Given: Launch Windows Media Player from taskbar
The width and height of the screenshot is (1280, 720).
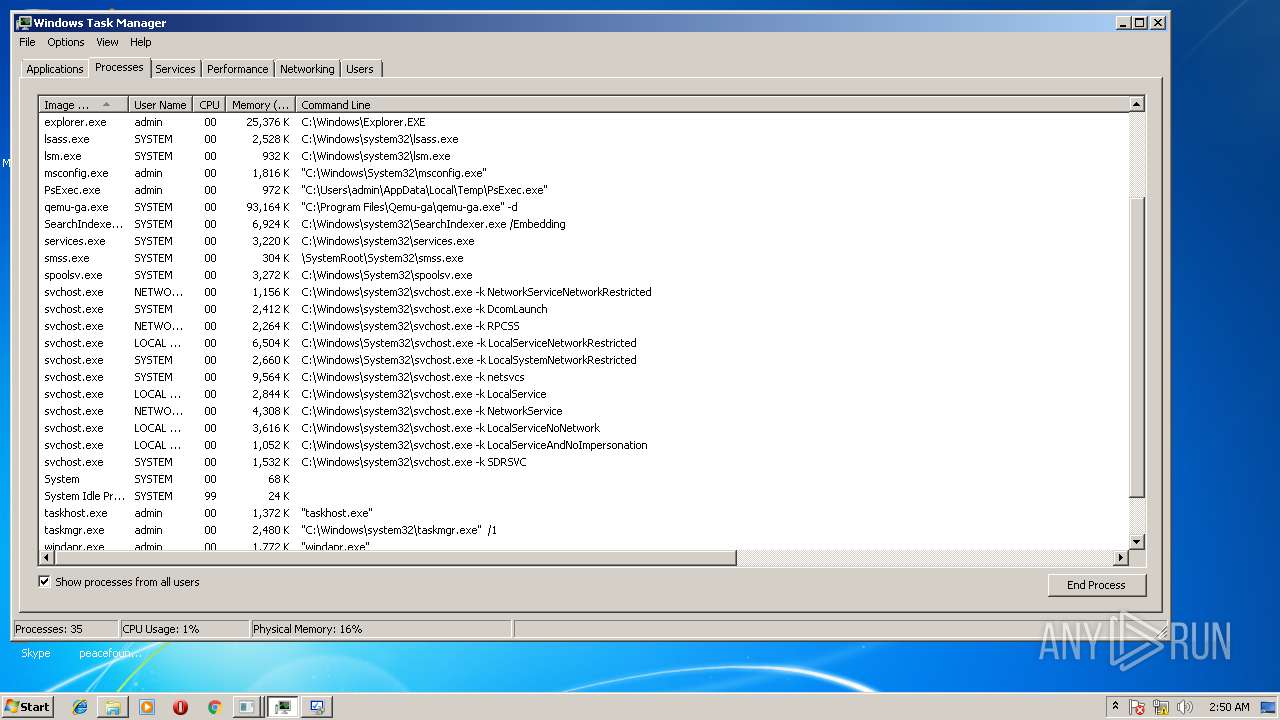Looking at the screenshot, I should pyautogui.click(x=147, y=707).
